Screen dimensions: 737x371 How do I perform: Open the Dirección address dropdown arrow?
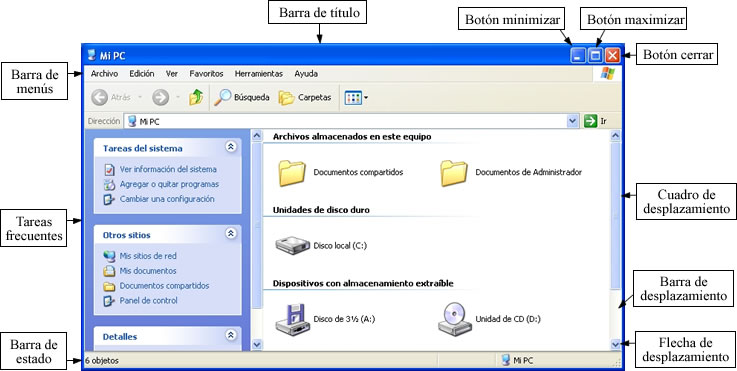572,121
